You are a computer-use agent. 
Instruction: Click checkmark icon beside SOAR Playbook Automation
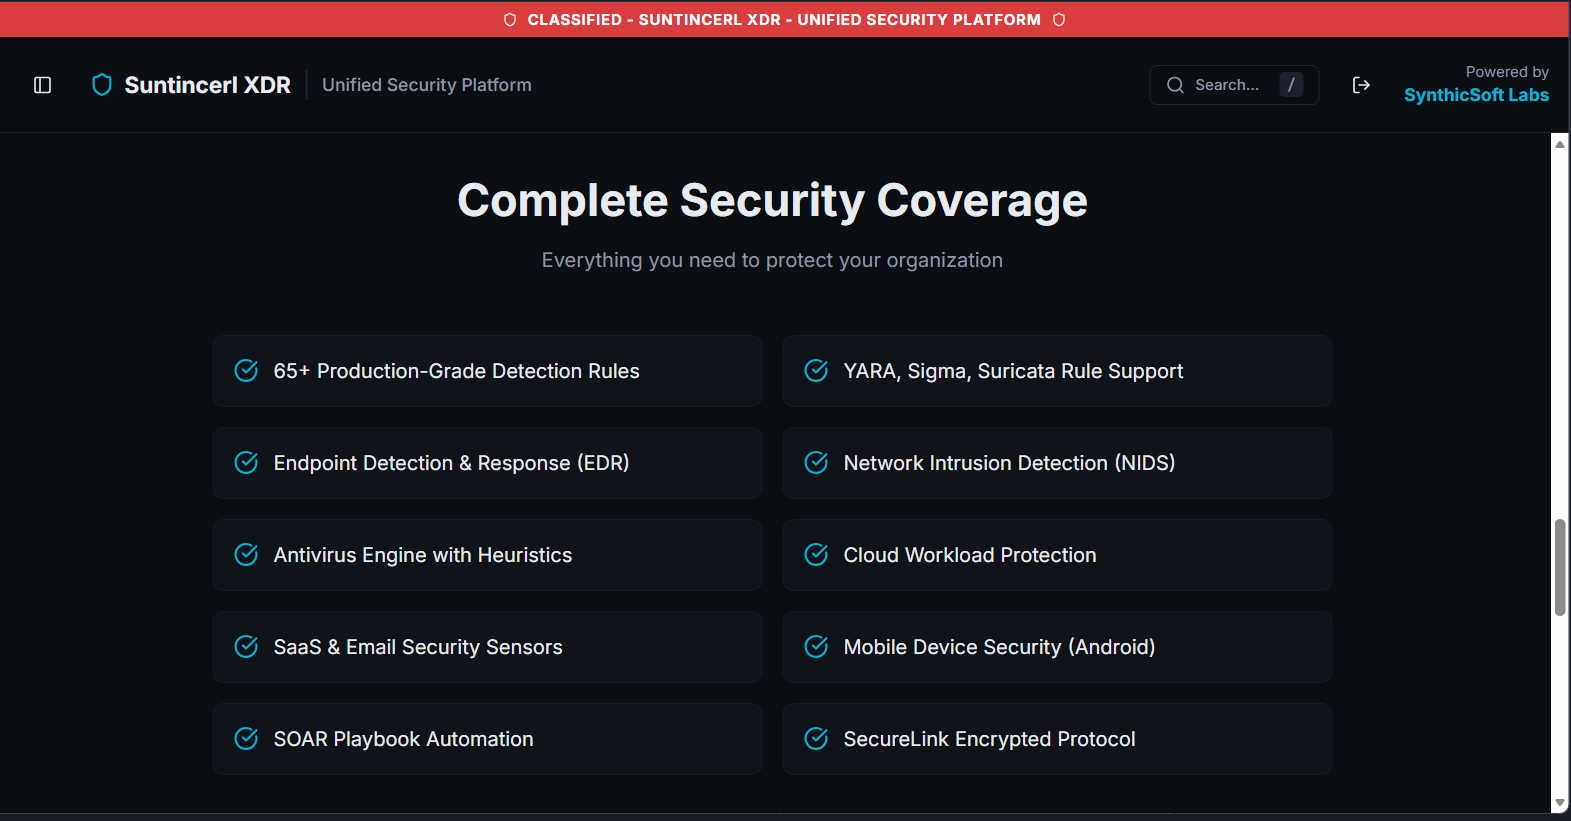click(246, 739)
